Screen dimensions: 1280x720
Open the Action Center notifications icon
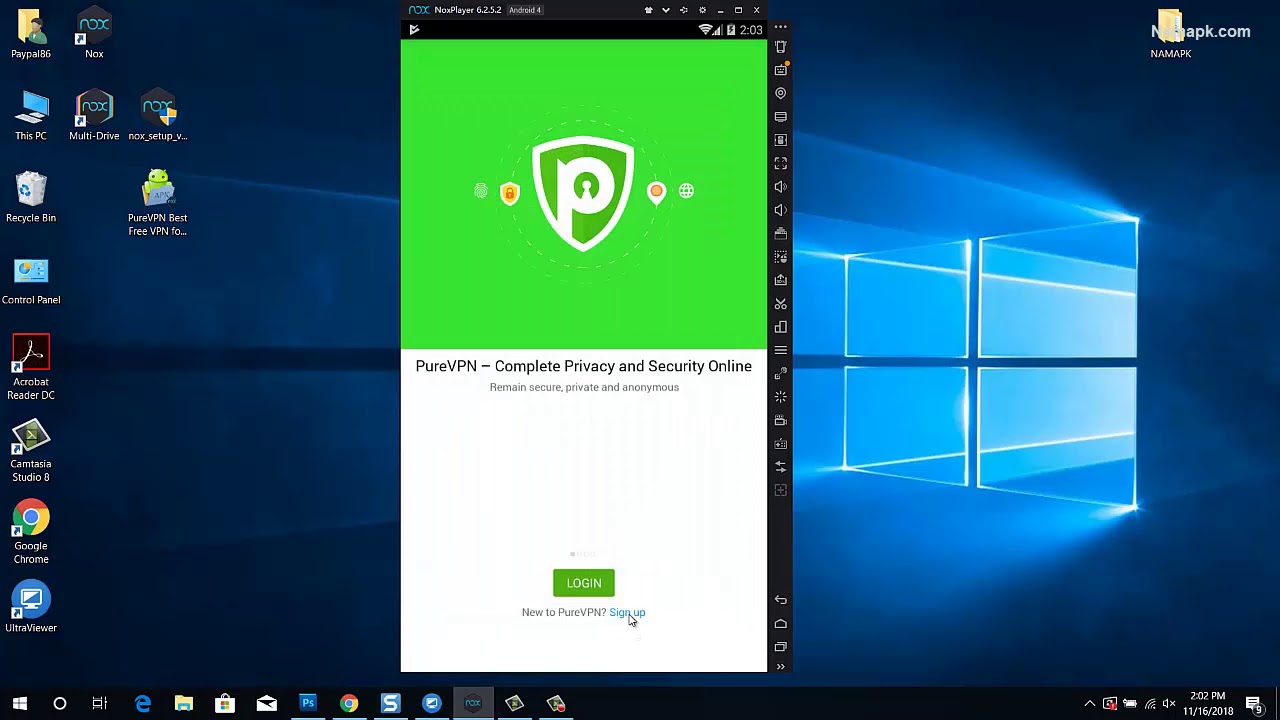(1254, 704)
